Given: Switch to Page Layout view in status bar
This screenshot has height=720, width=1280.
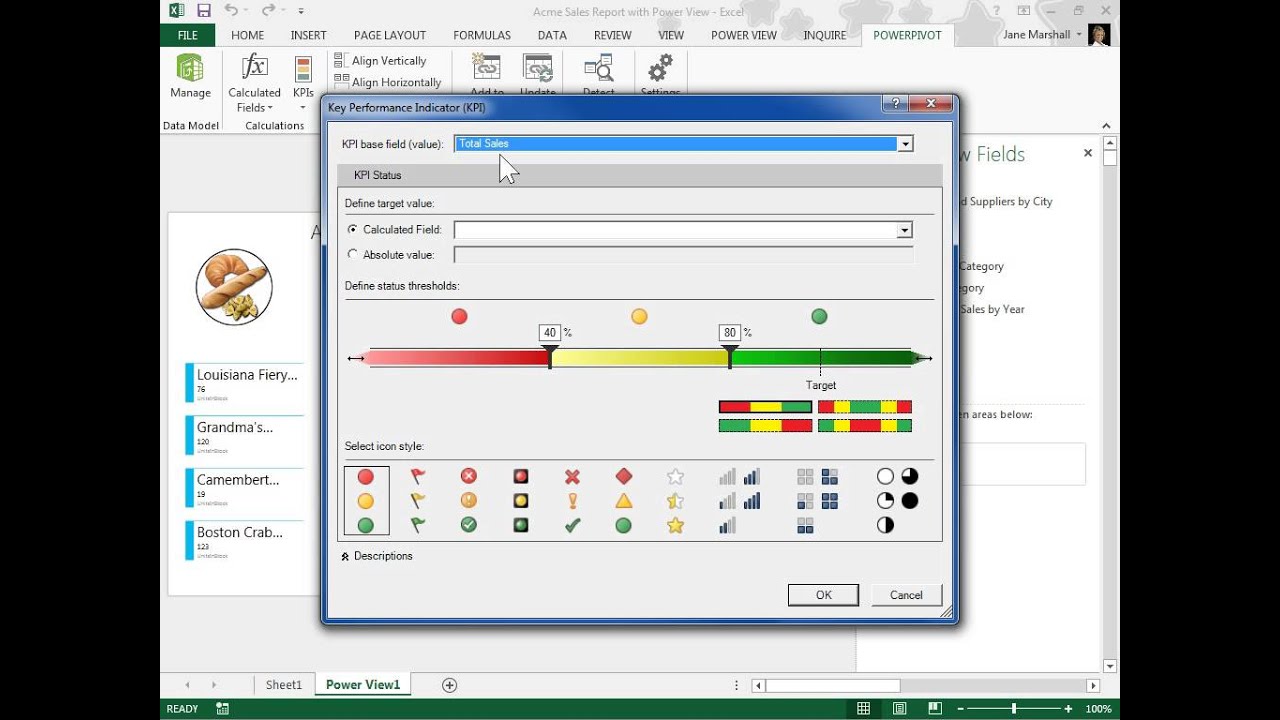Looking at the screenshot, I should point(900,709).
